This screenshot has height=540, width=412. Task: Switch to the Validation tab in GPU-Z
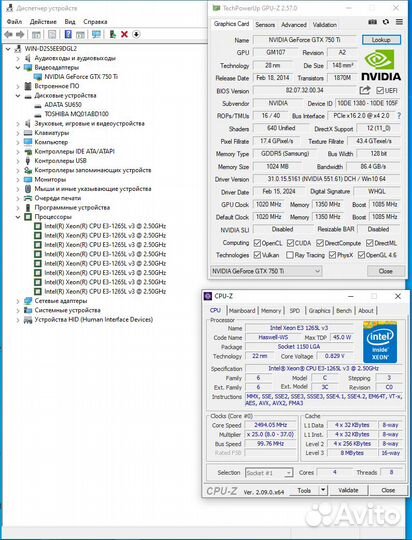(x=325, y=25)
